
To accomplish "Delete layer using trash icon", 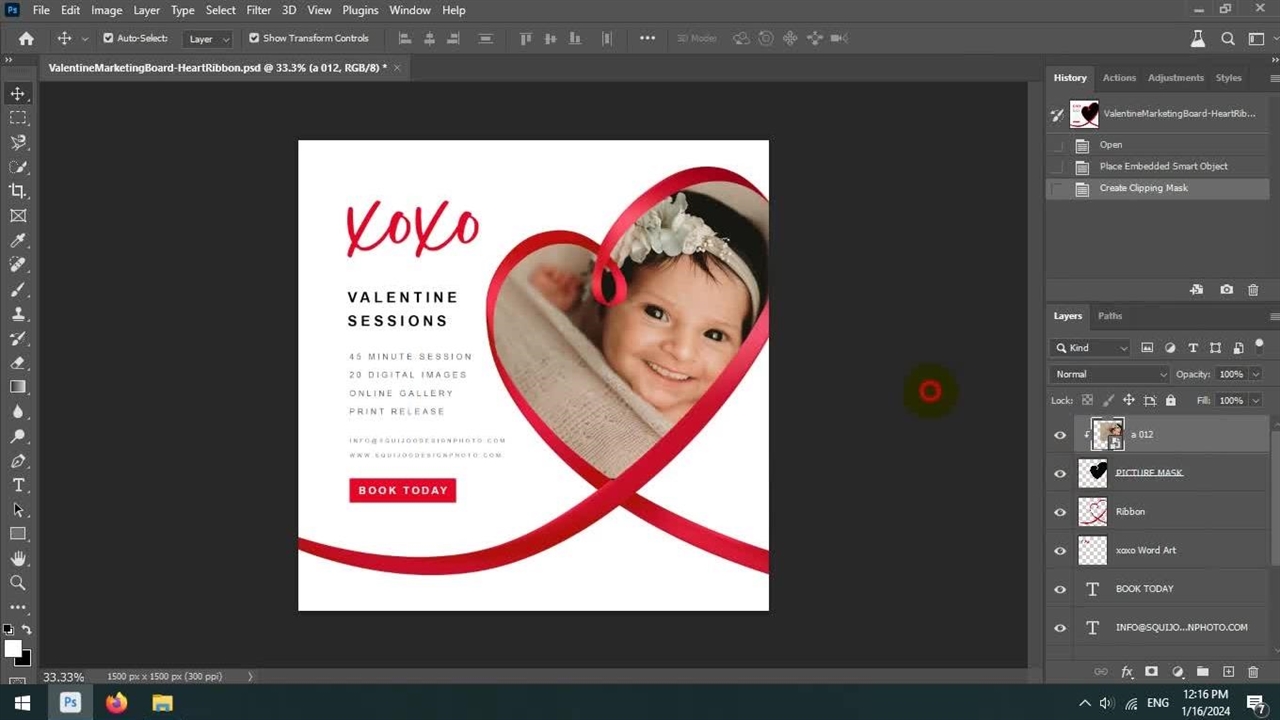I will click(1253, 672).
